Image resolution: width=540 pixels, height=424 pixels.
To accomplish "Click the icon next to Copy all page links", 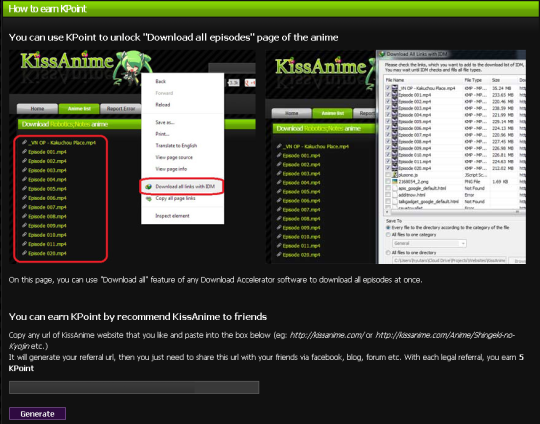I will click(148, 199).
